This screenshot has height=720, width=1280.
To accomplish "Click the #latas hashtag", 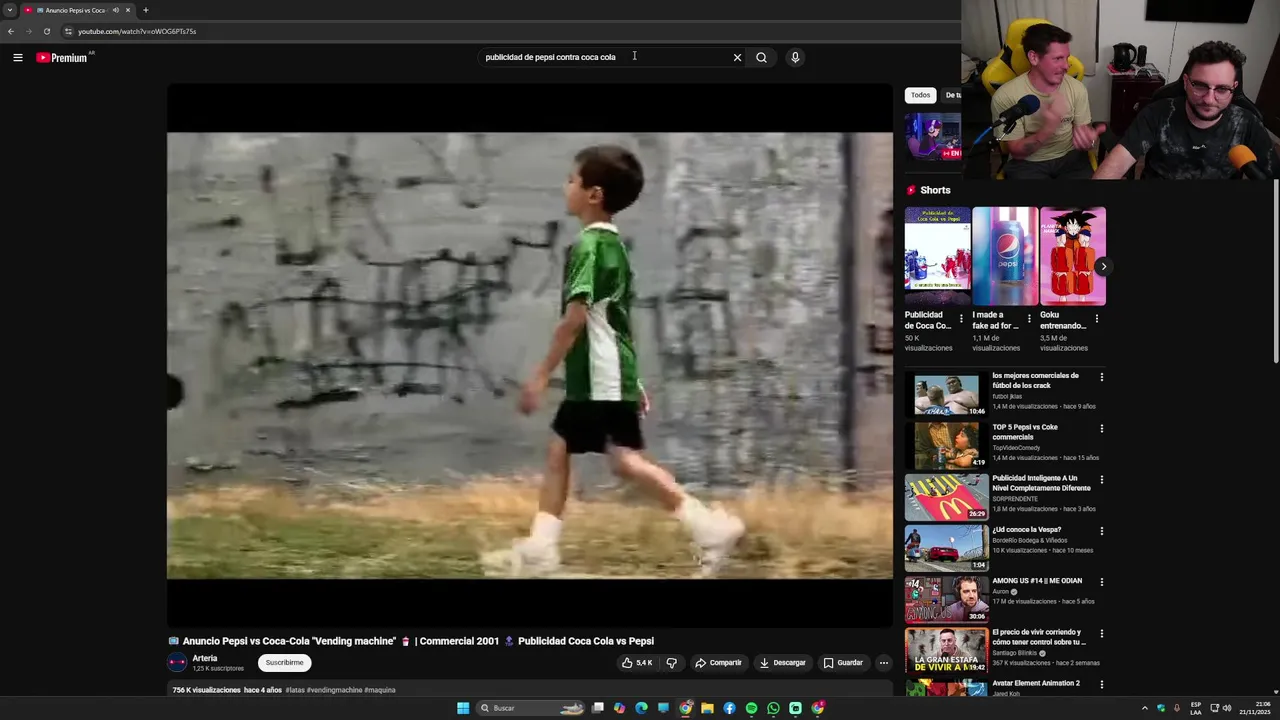I will pyautogui.click(x=295, y=690).
